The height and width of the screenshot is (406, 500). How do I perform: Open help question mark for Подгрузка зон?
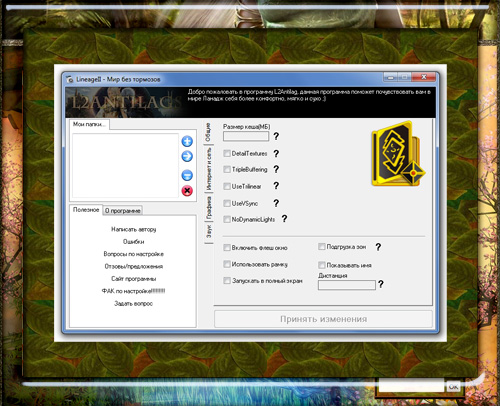pyautogui.click(x=378, y=247)
